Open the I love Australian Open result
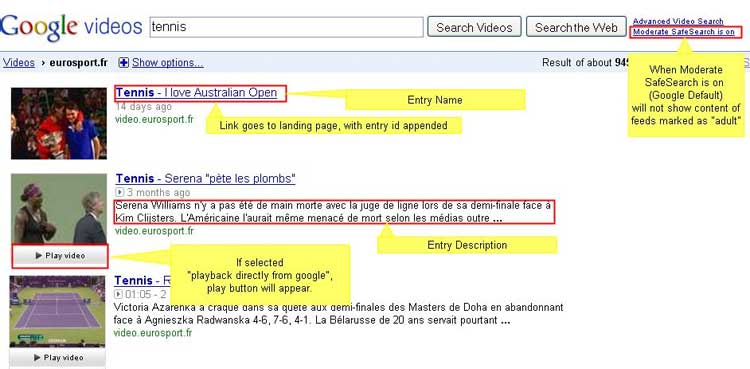Viewport: 750px width, 369px height. [196, 92]
